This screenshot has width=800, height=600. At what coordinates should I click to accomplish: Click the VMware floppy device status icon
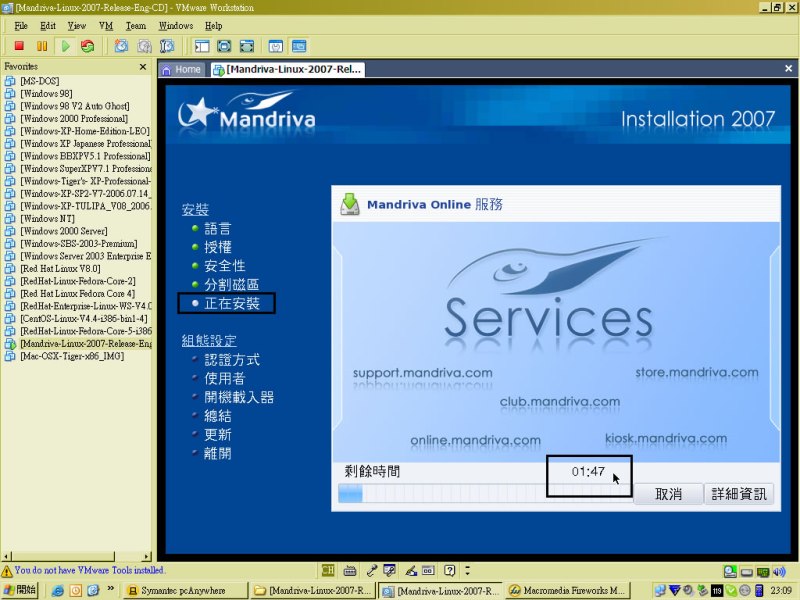pyautogui.click(x=747, y=572)
